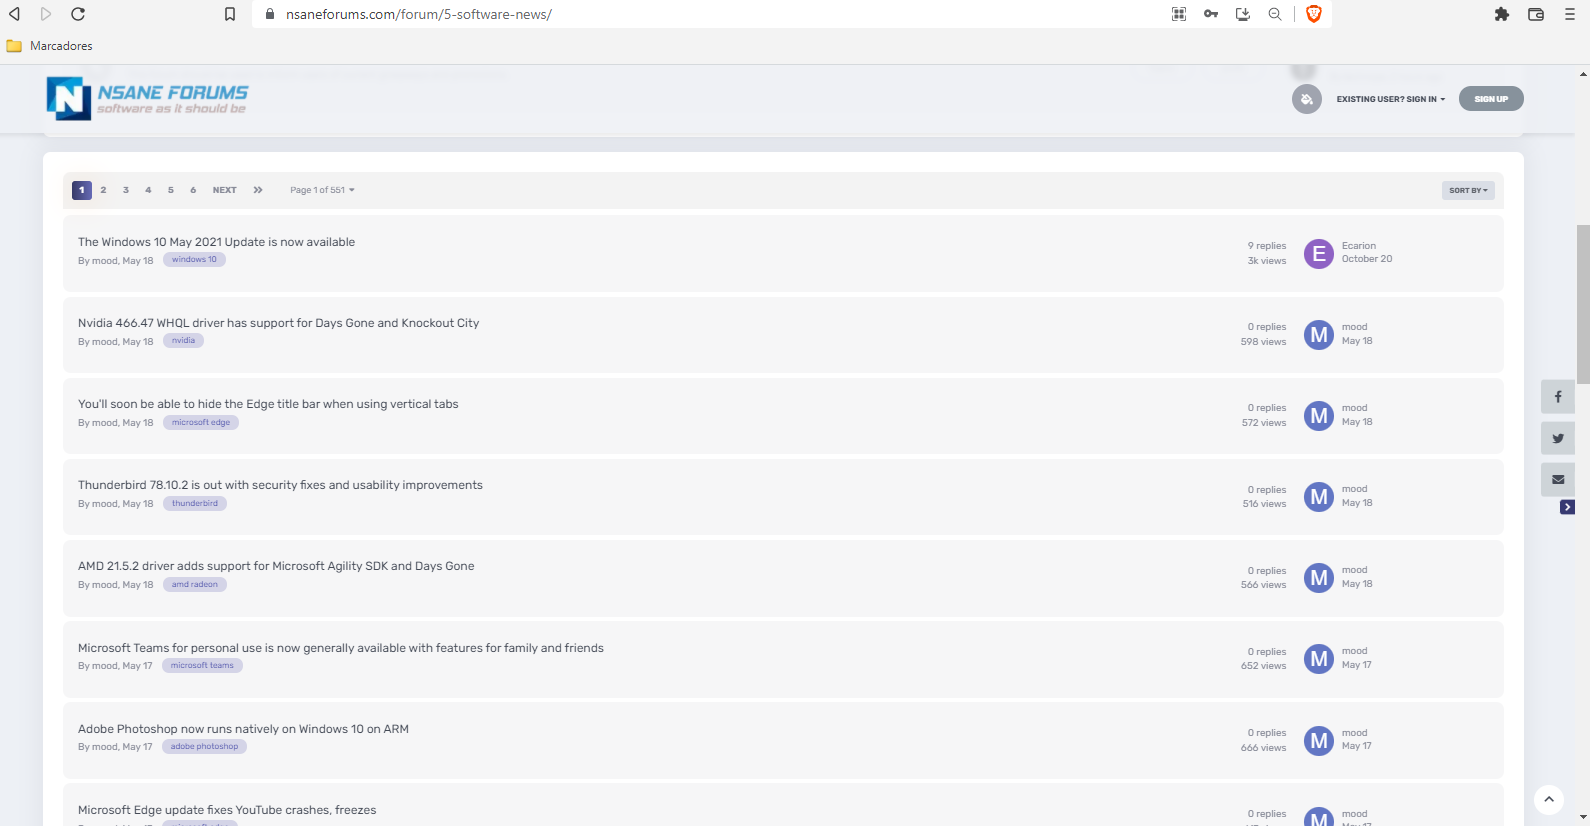1590x826 pixels.
Task: Click the microsoft edge tag
Action: coord(201,423)
